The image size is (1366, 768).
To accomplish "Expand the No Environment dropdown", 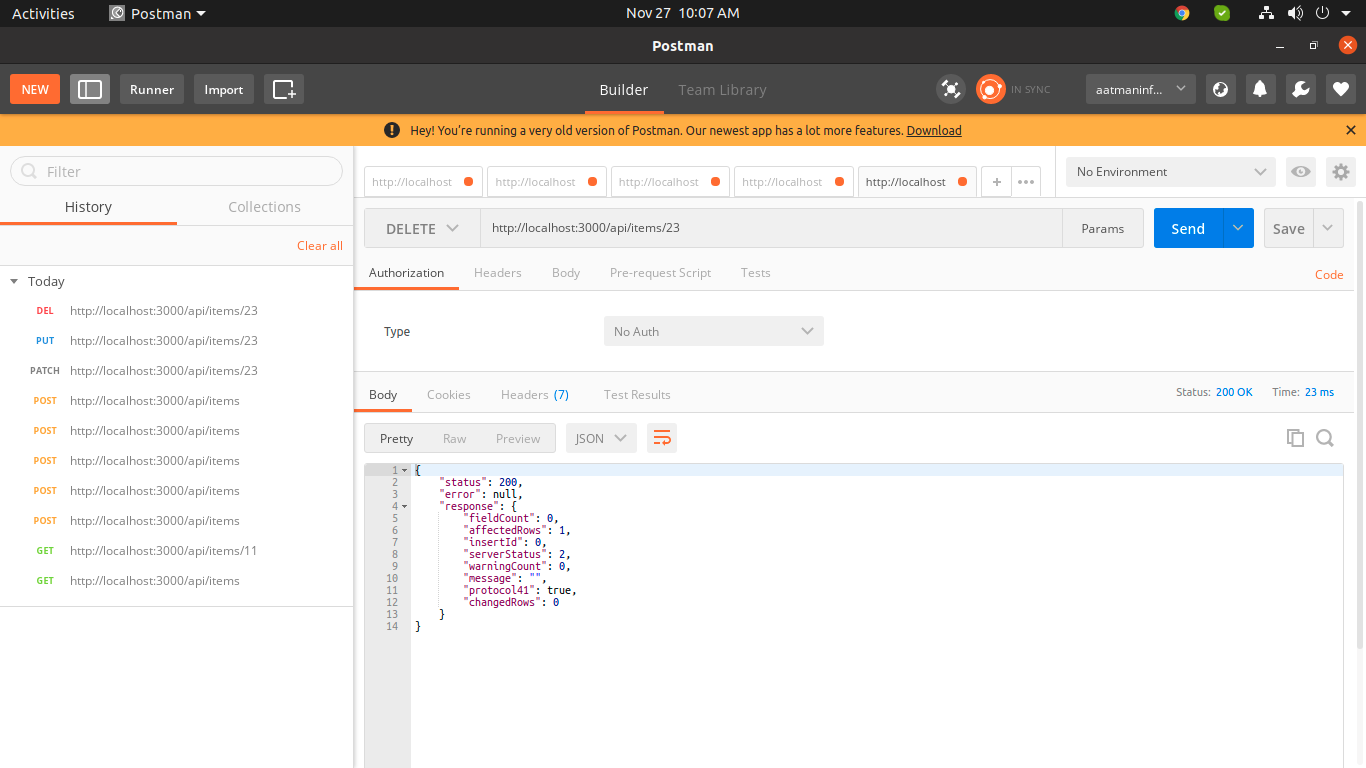I will pyautogui.click(x=1170, y=172).
